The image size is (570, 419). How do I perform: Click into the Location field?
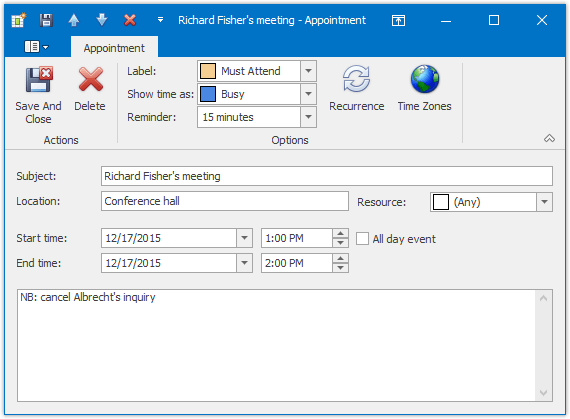pyautogui.click(x=225, y=201)
